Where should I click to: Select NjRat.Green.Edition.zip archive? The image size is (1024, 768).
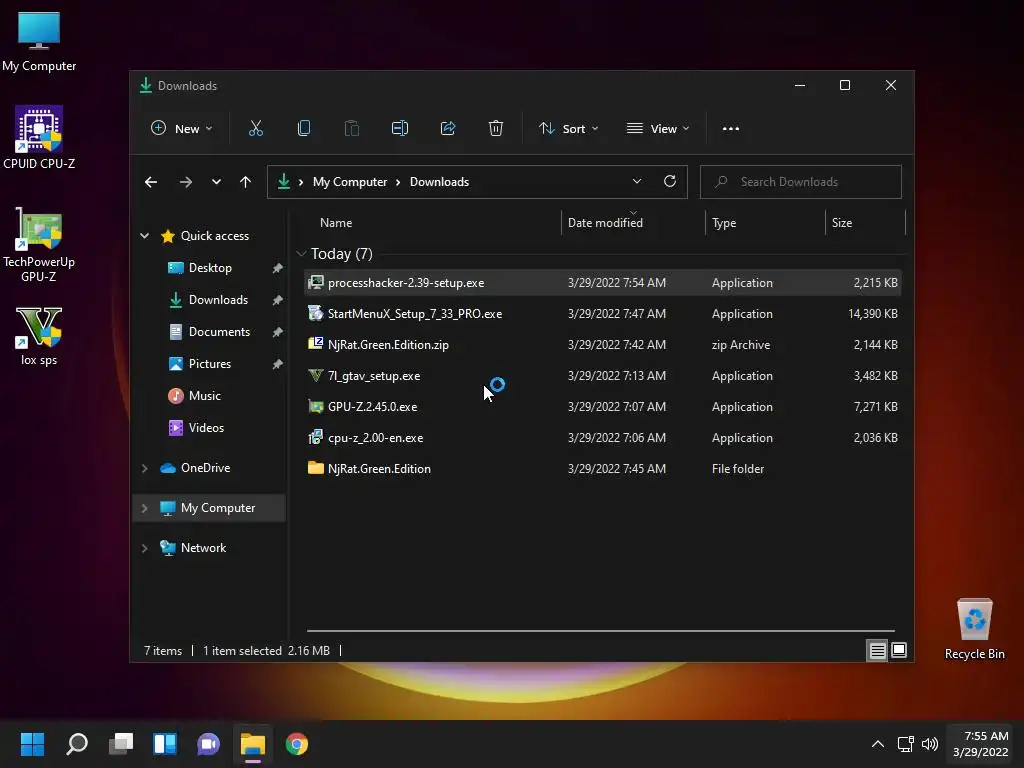pyautogui.click(x=603, y=345)
